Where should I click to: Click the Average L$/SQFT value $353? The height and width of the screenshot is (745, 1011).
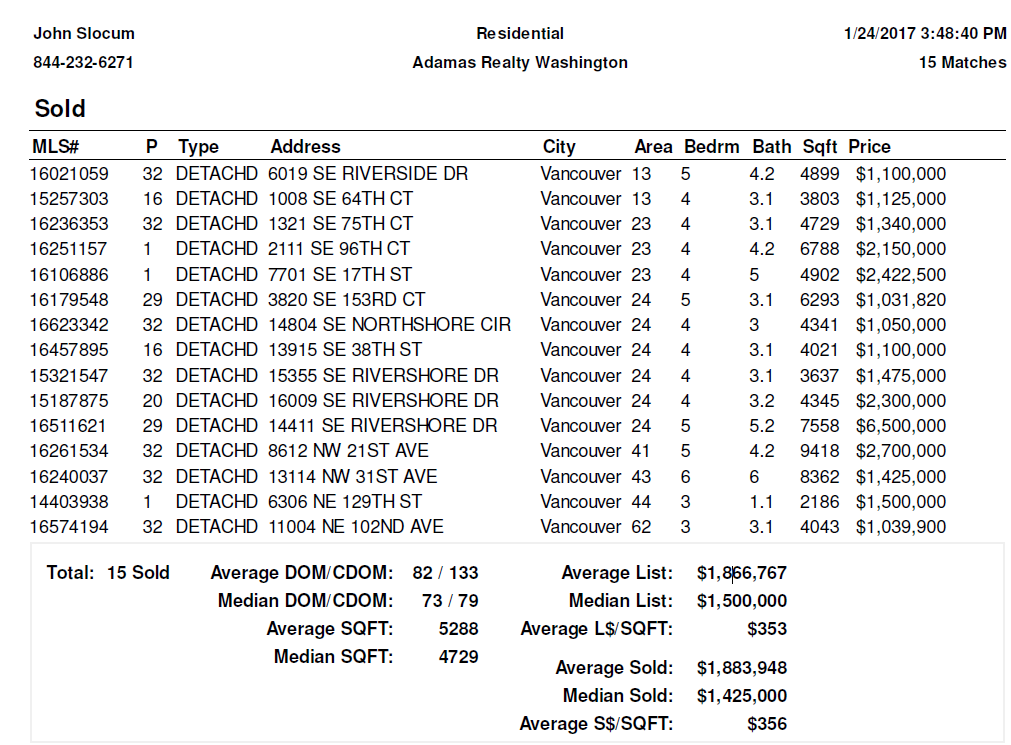coord(767,630)
